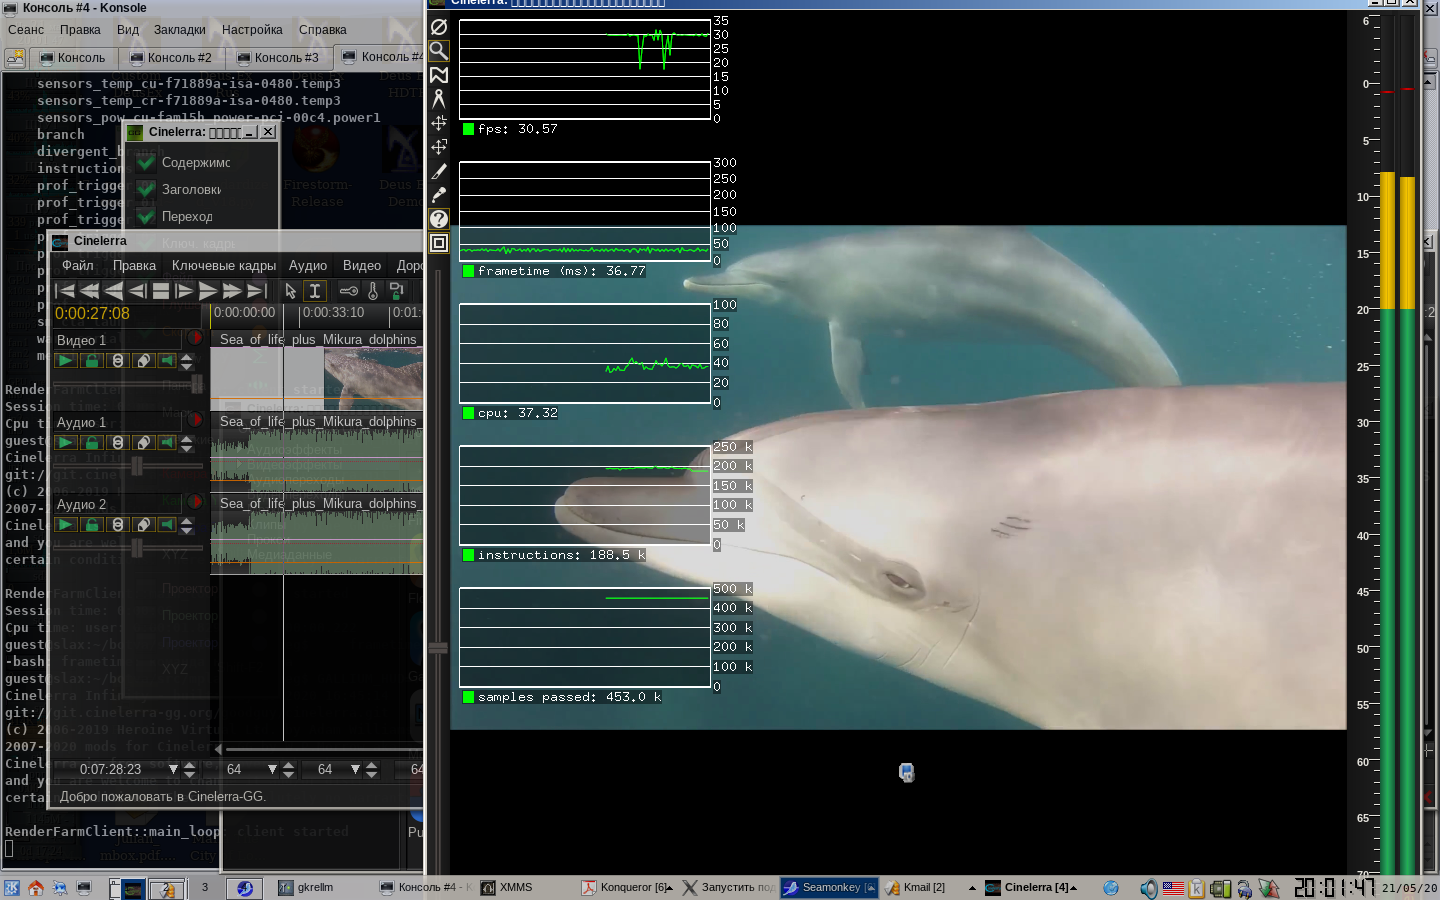Switch to arrow drag-and-drop editing mode

click(x=290, y=291)
